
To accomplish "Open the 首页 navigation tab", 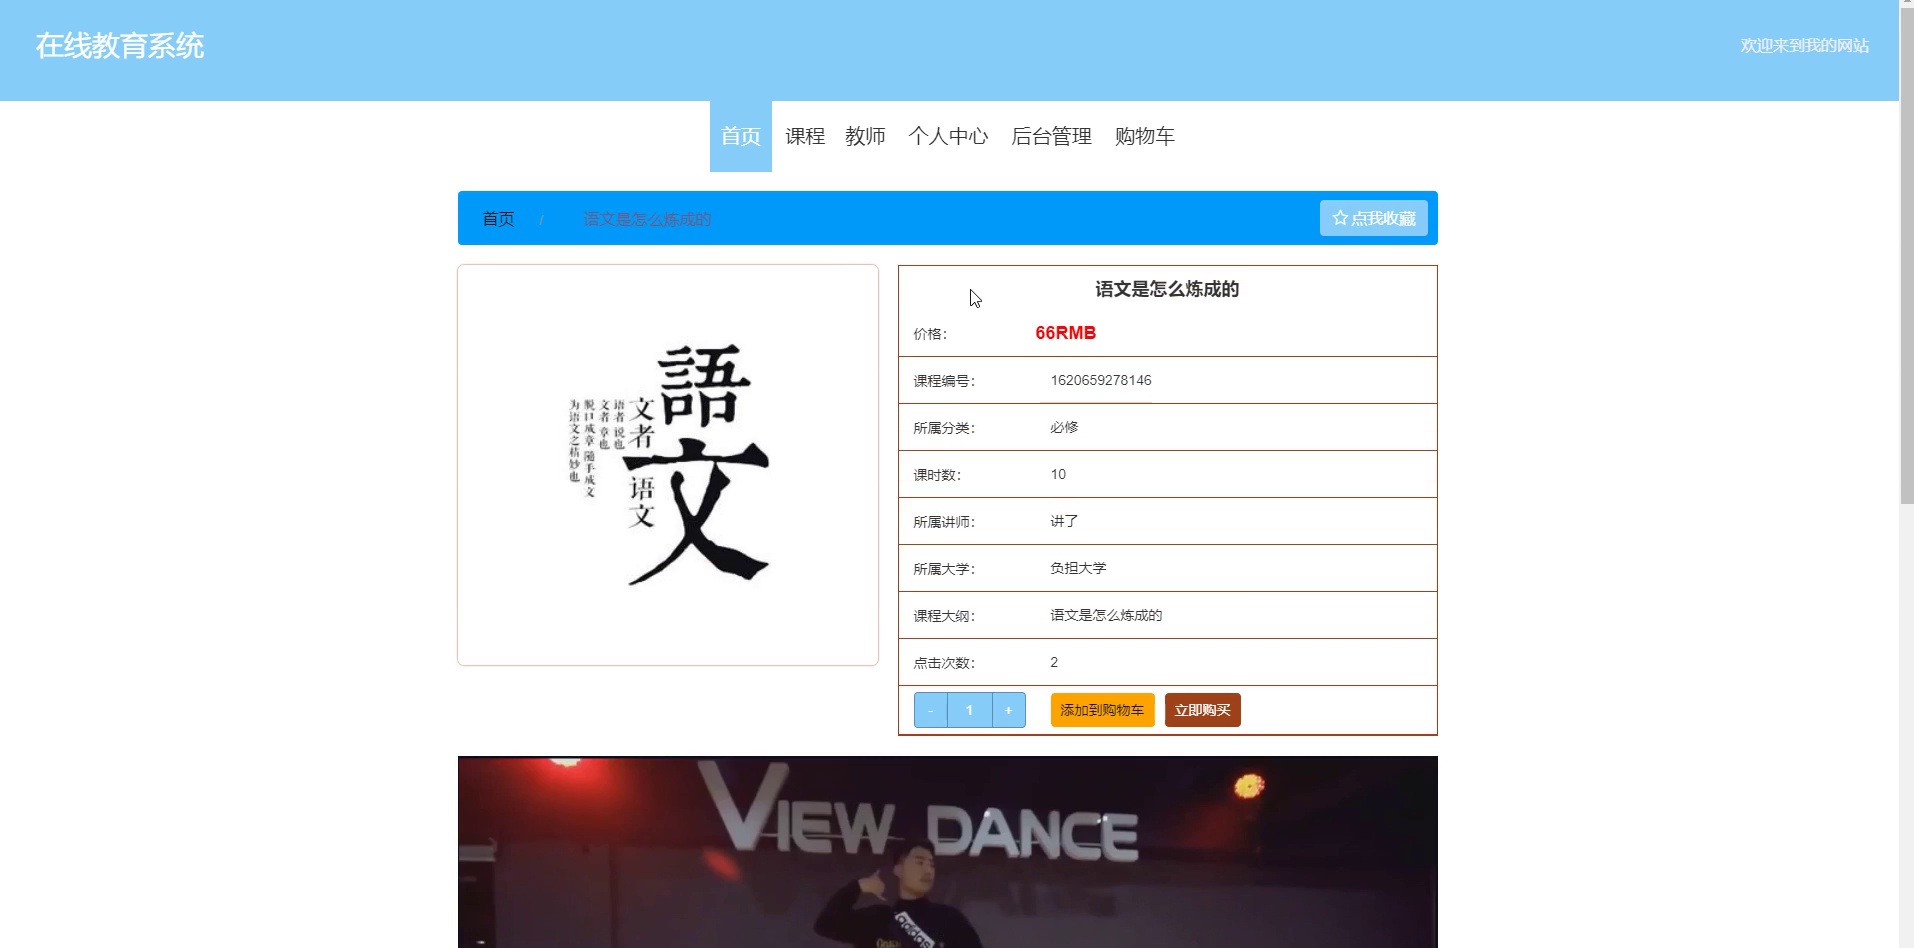I will click(x=741, y=136).
